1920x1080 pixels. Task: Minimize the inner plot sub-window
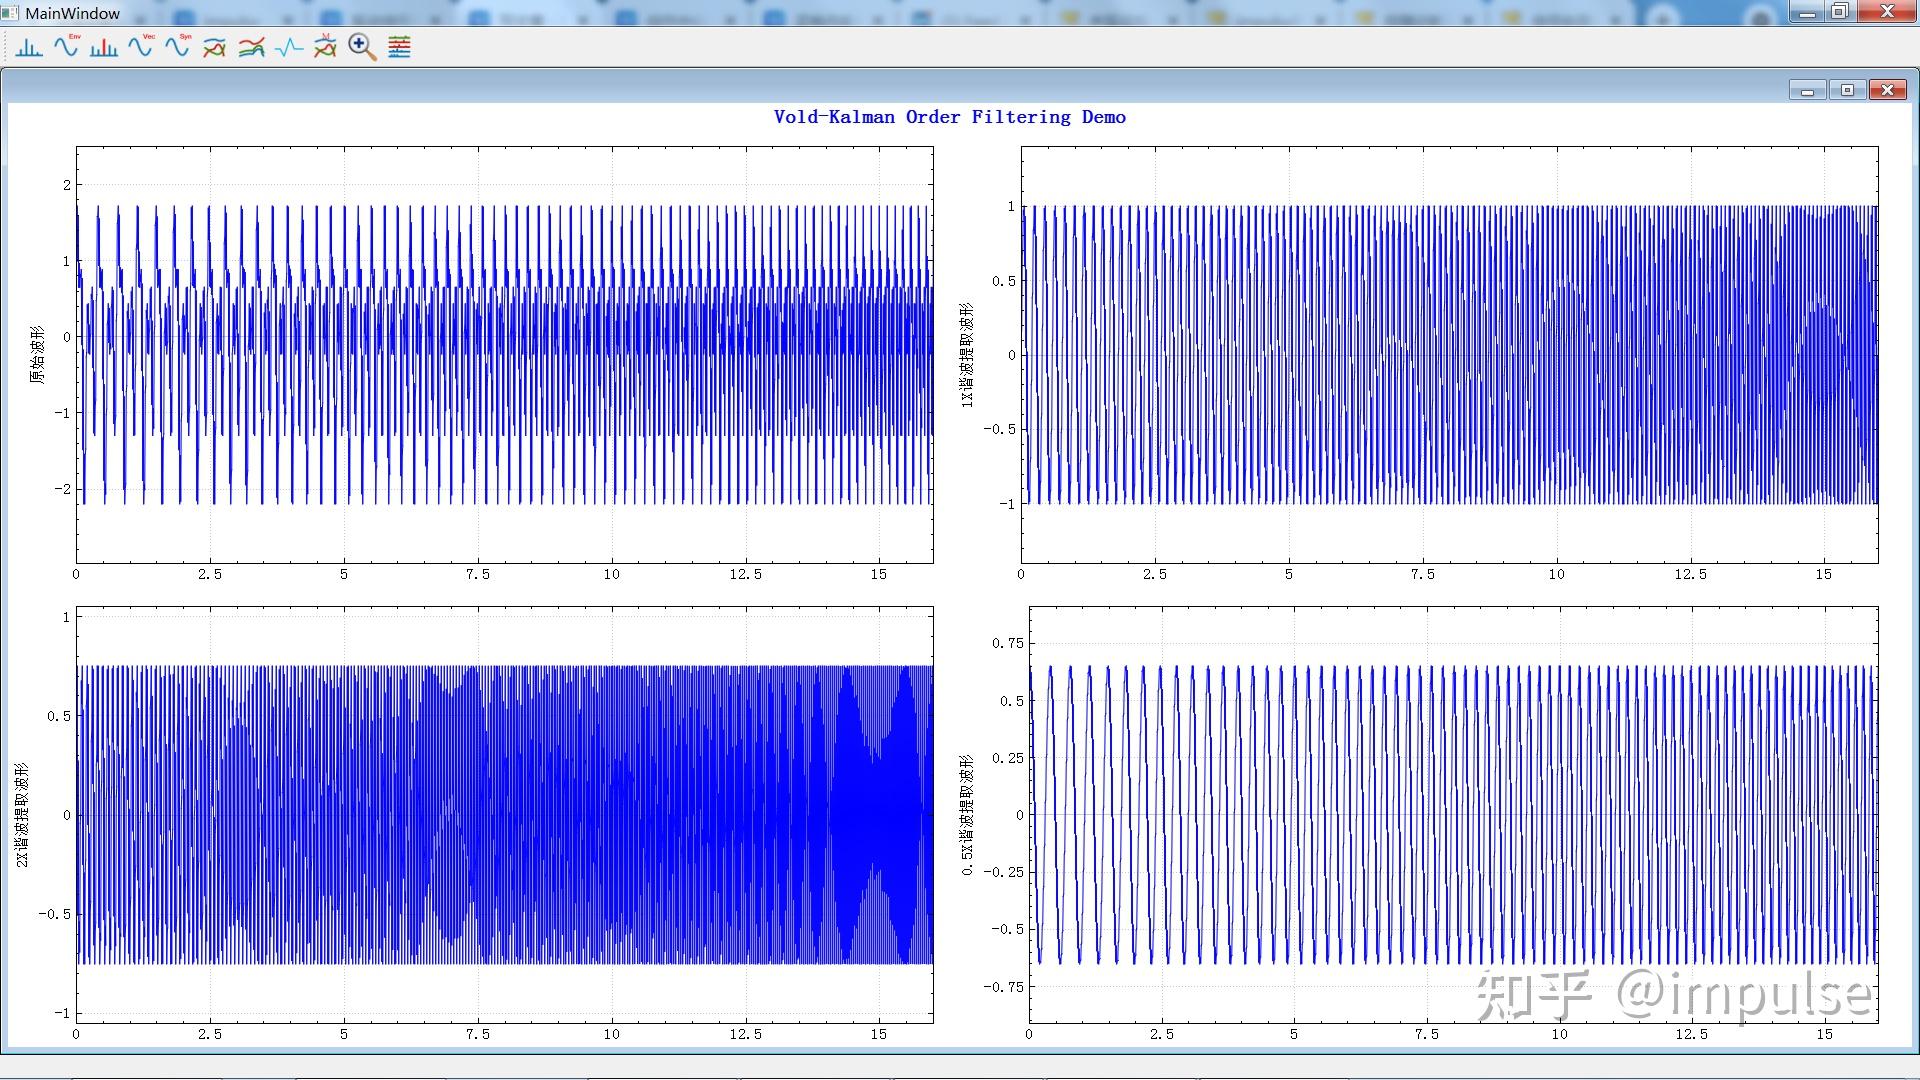(x=1807, y=90)
